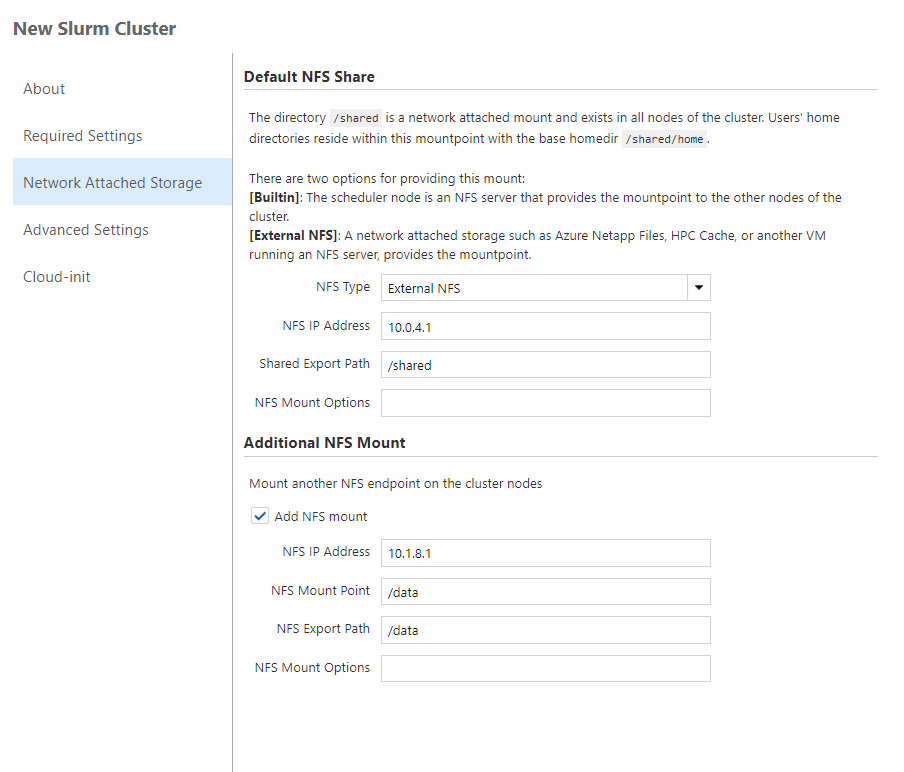Click the [External NFS] option description
The width and height of the screenshot is (904, 772).
pyautogui.click(x=537, y=244)
